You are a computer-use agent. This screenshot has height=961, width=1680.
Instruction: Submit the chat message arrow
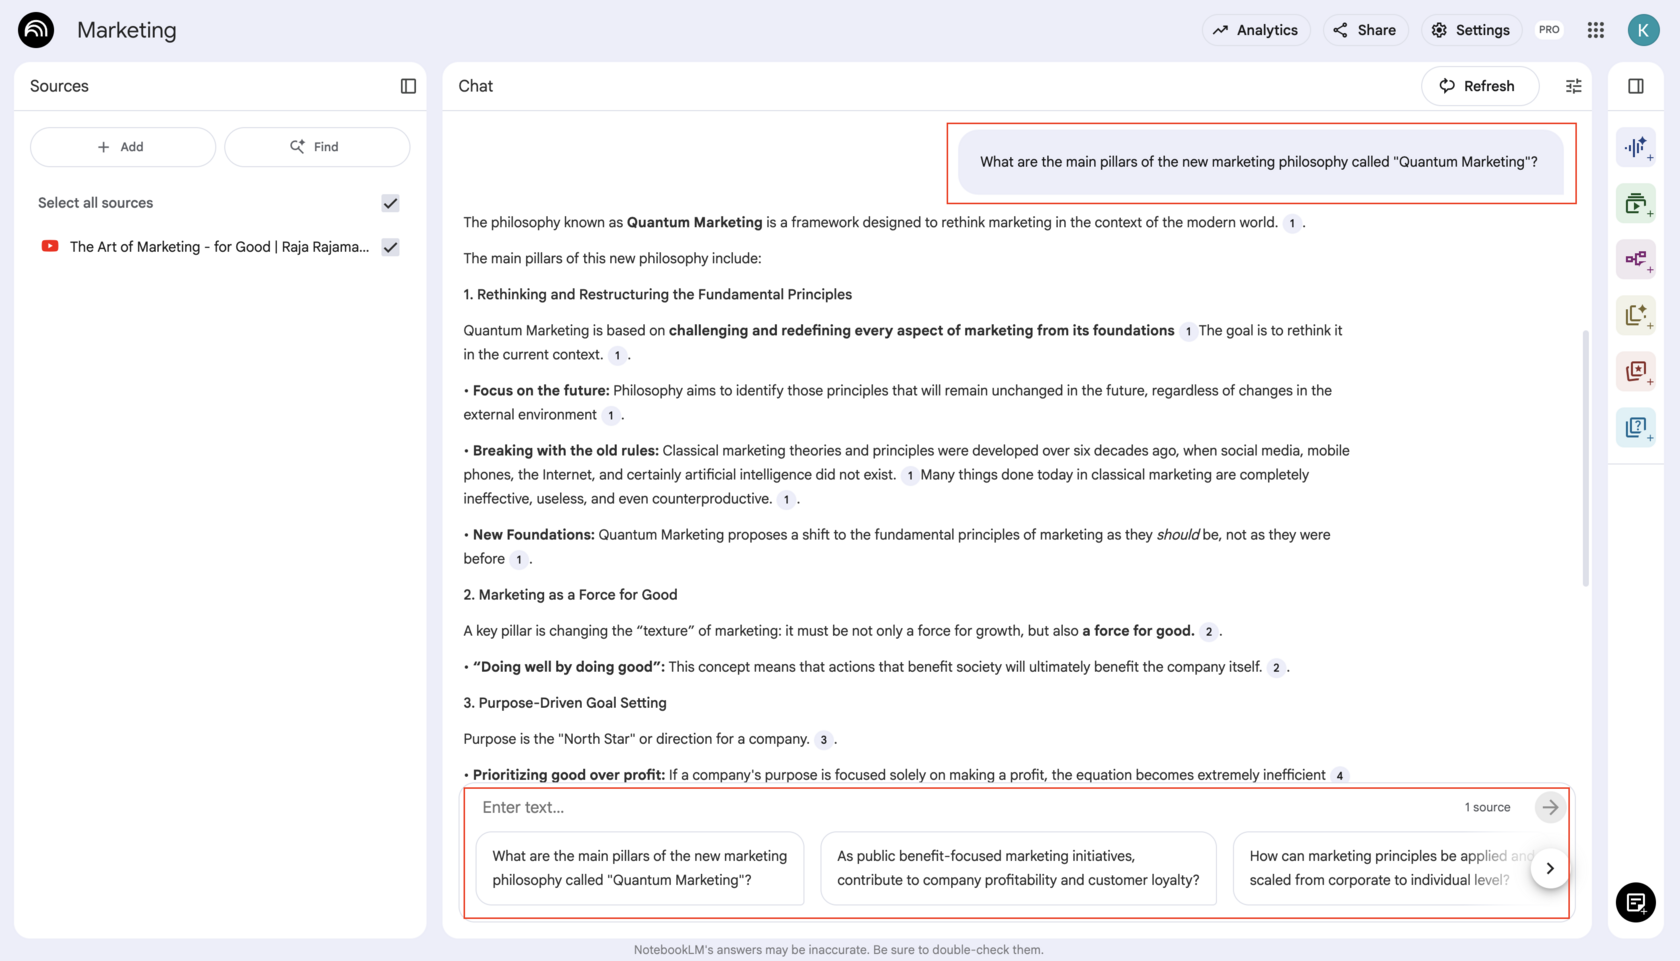[x=1550, y=807]
